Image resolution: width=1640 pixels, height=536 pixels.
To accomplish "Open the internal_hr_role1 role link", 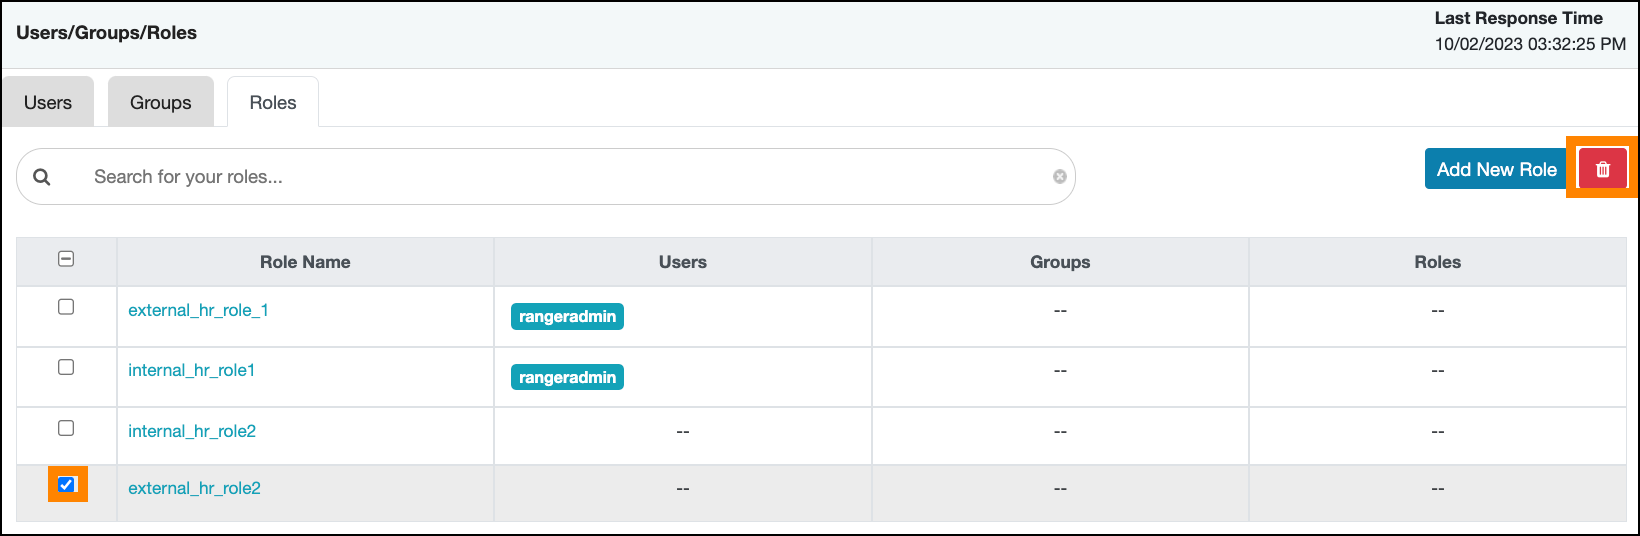I will pyautogui.click(x=191, y=370).
